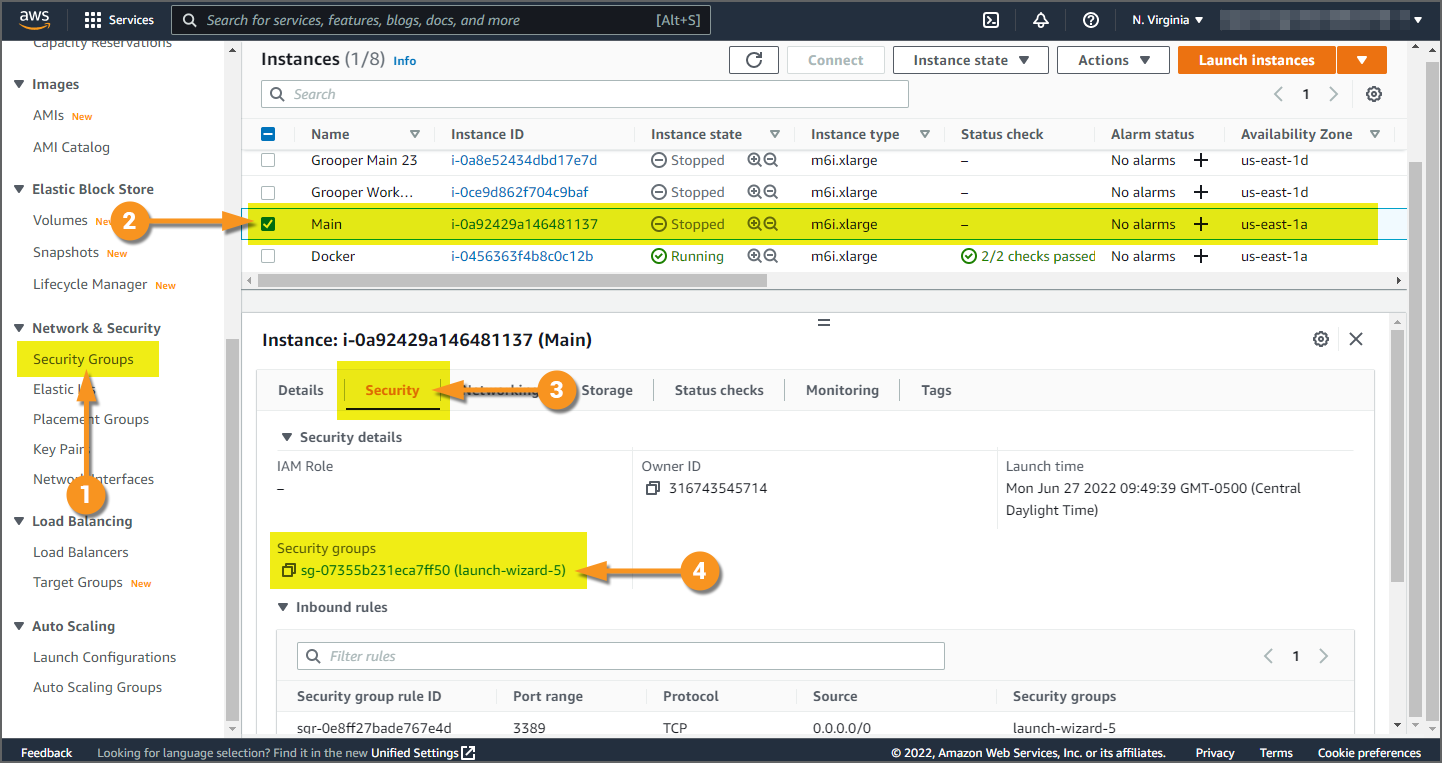Switch to the Security tab
Screen dimensions: 1442x763
392,390
